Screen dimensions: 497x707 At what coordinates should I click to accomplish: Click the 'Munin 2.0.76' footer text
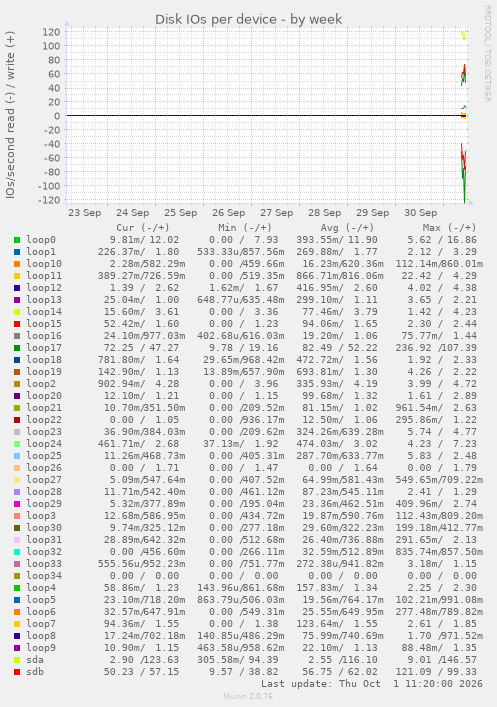click(x=248, y=697)
